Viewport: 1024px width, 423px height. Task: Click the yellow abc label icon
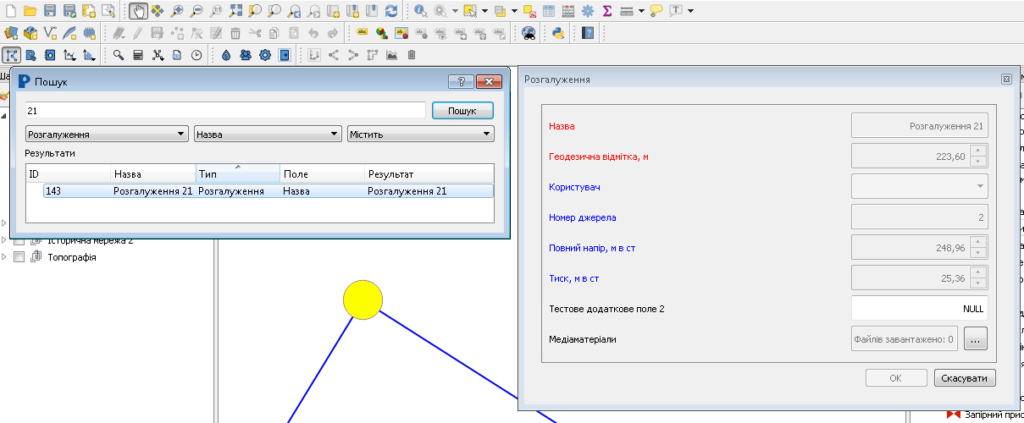pos(362,33)
